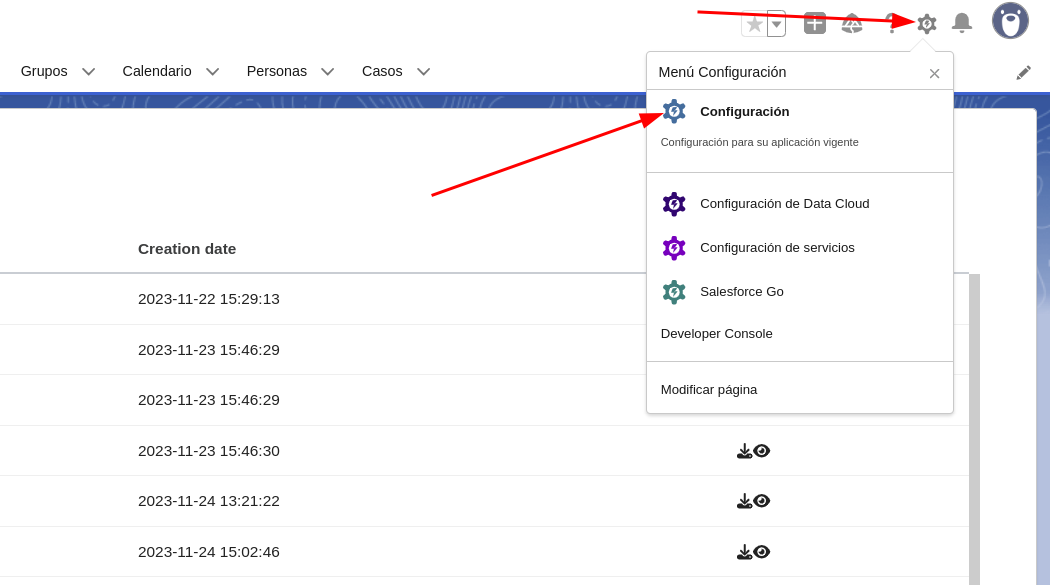Click the setup gear icon in header
1050x585 pixels.
927,23
